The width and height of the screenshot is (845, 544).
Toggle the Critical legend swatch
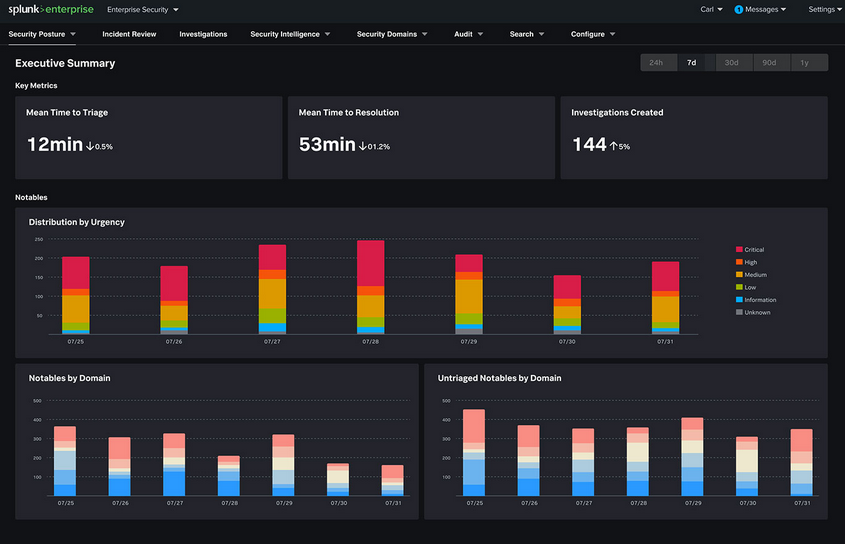[739, 249]
